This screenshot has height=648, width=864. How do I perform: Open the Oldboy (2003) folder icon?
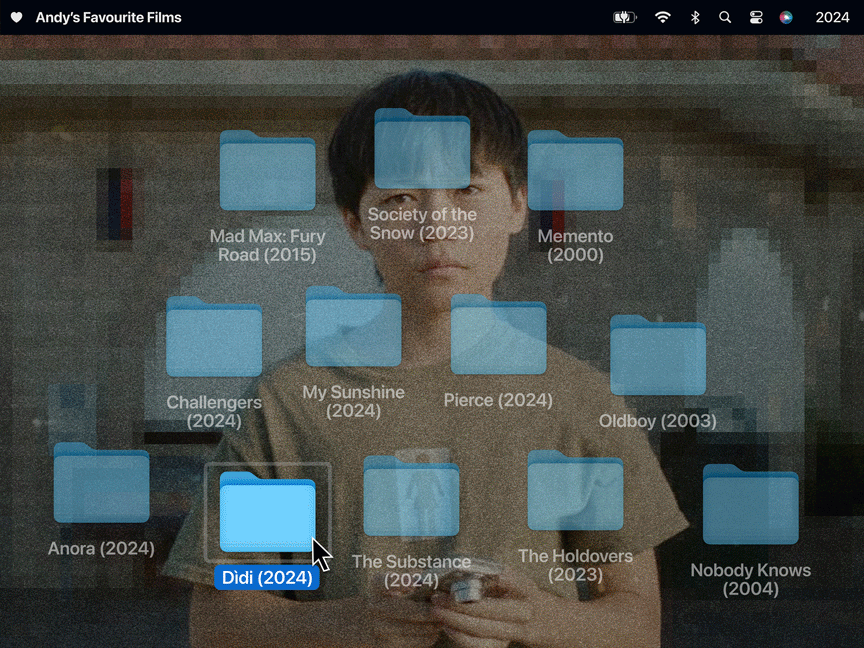658,355
